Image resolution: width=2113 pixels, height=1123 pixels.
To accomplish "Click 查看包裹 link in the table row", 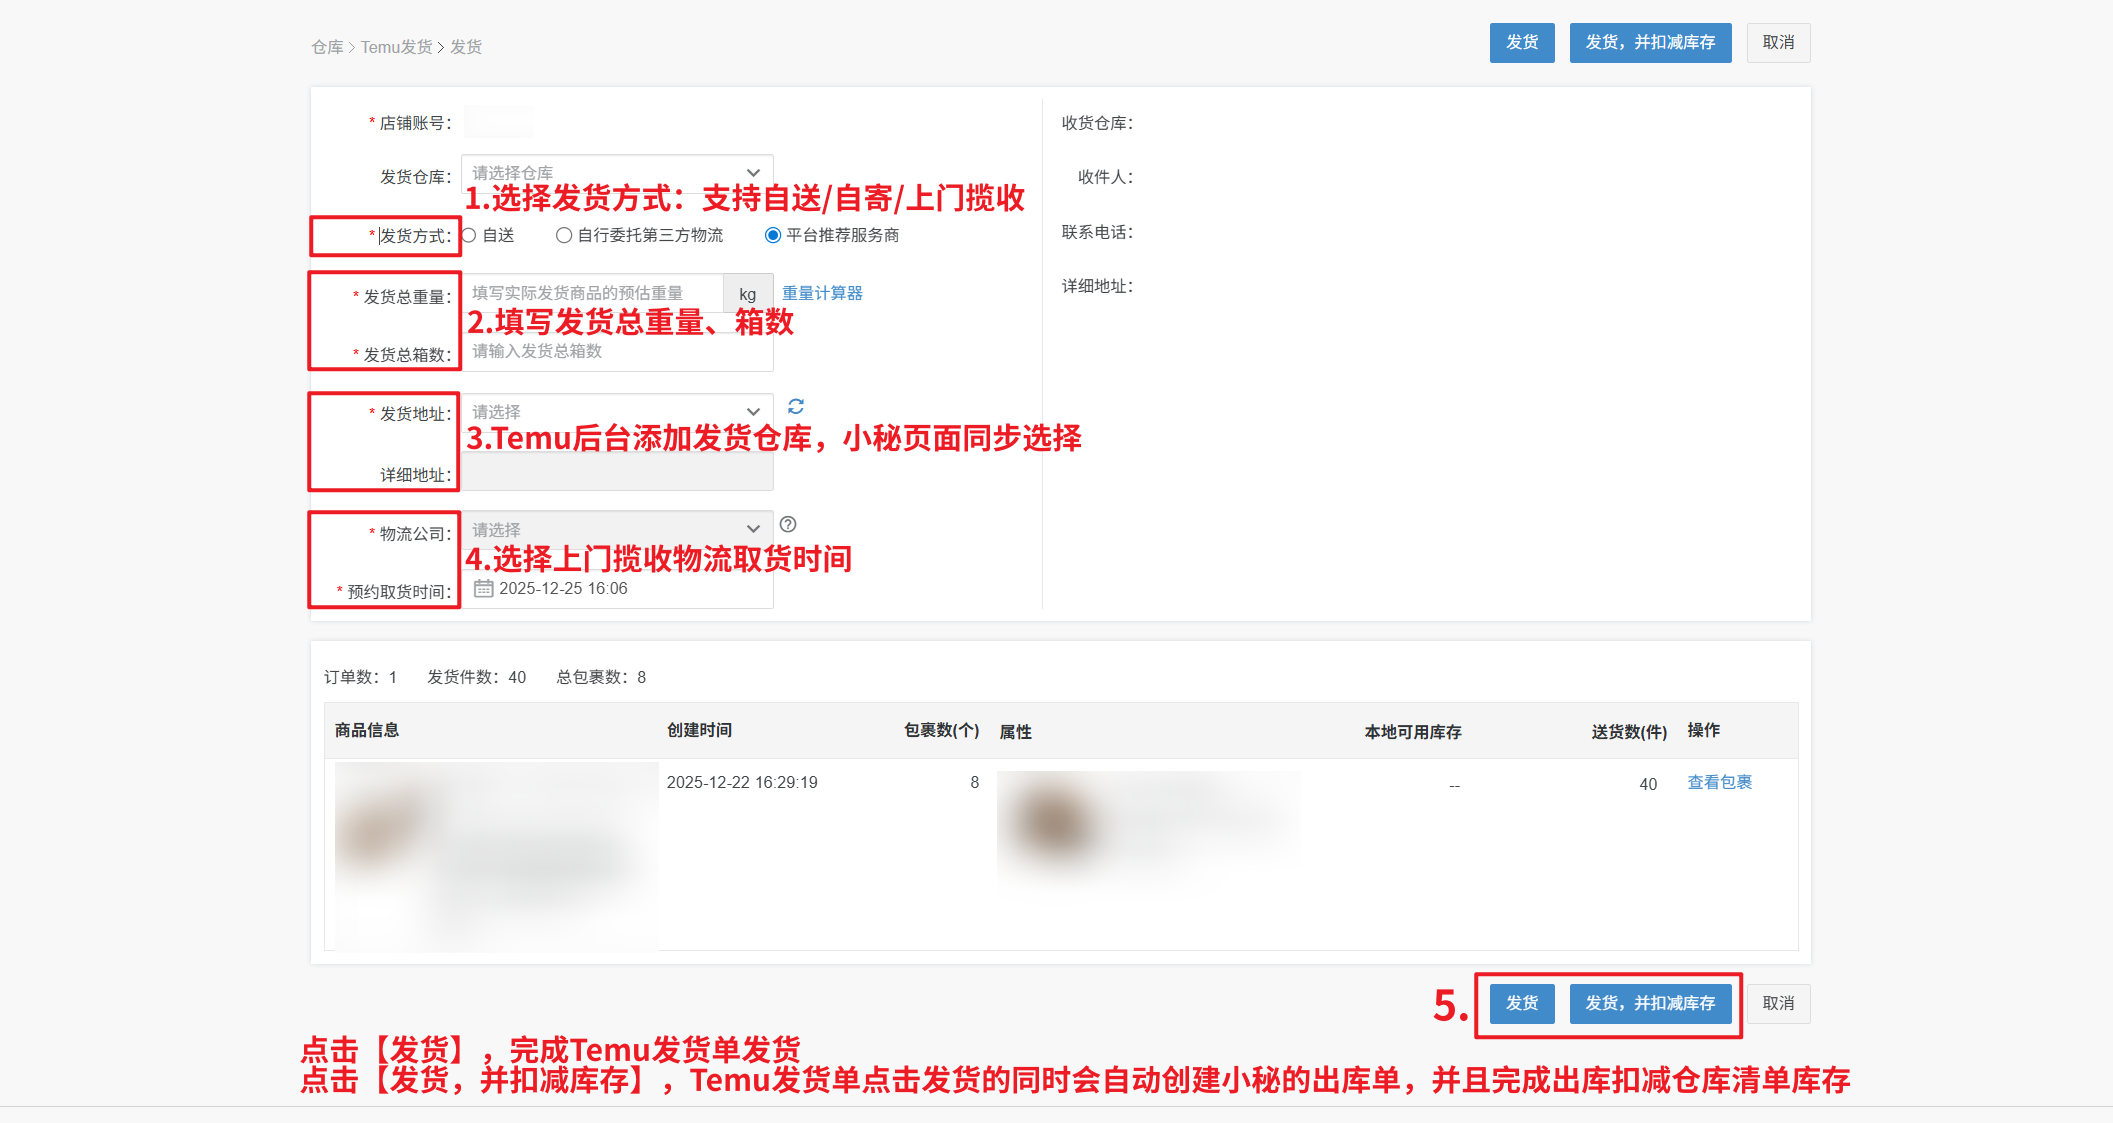I will pyautogui.click(x=1719, y=782).
